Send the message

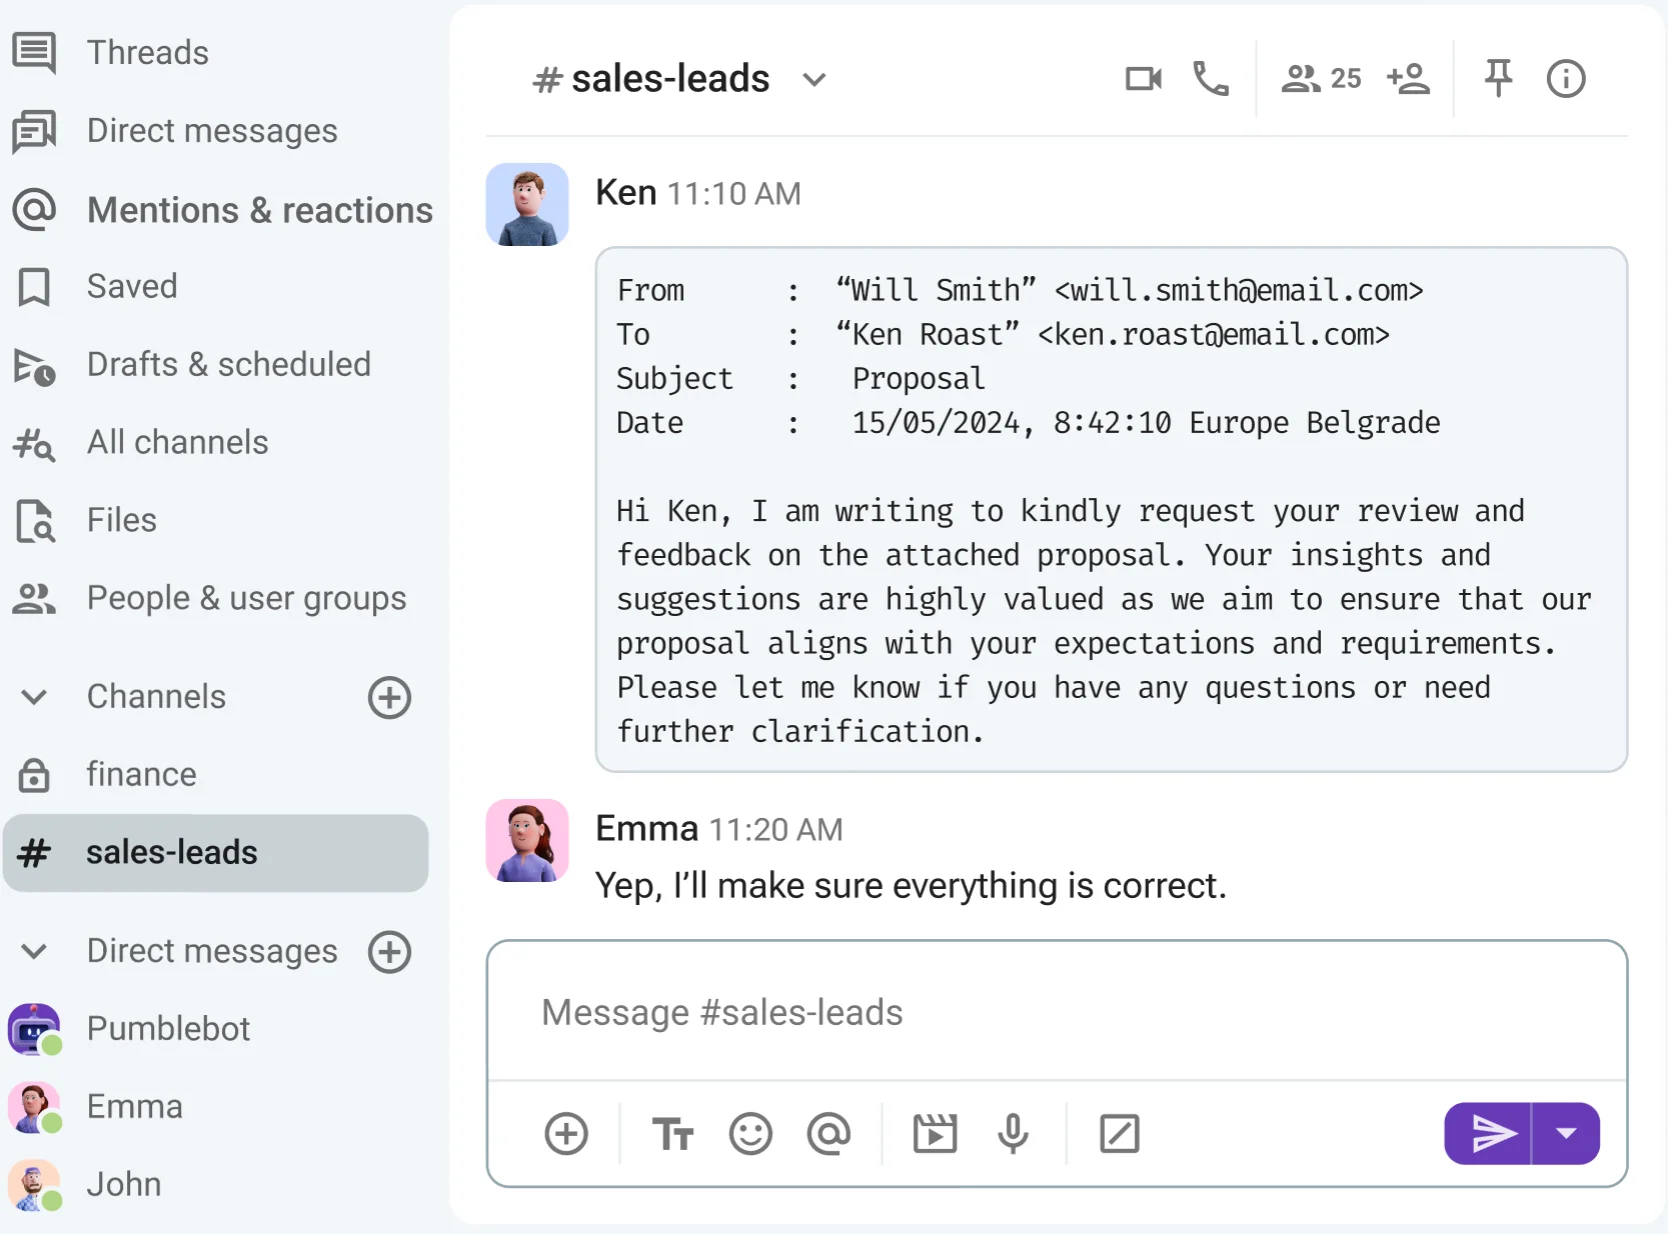point(1489,1133)
